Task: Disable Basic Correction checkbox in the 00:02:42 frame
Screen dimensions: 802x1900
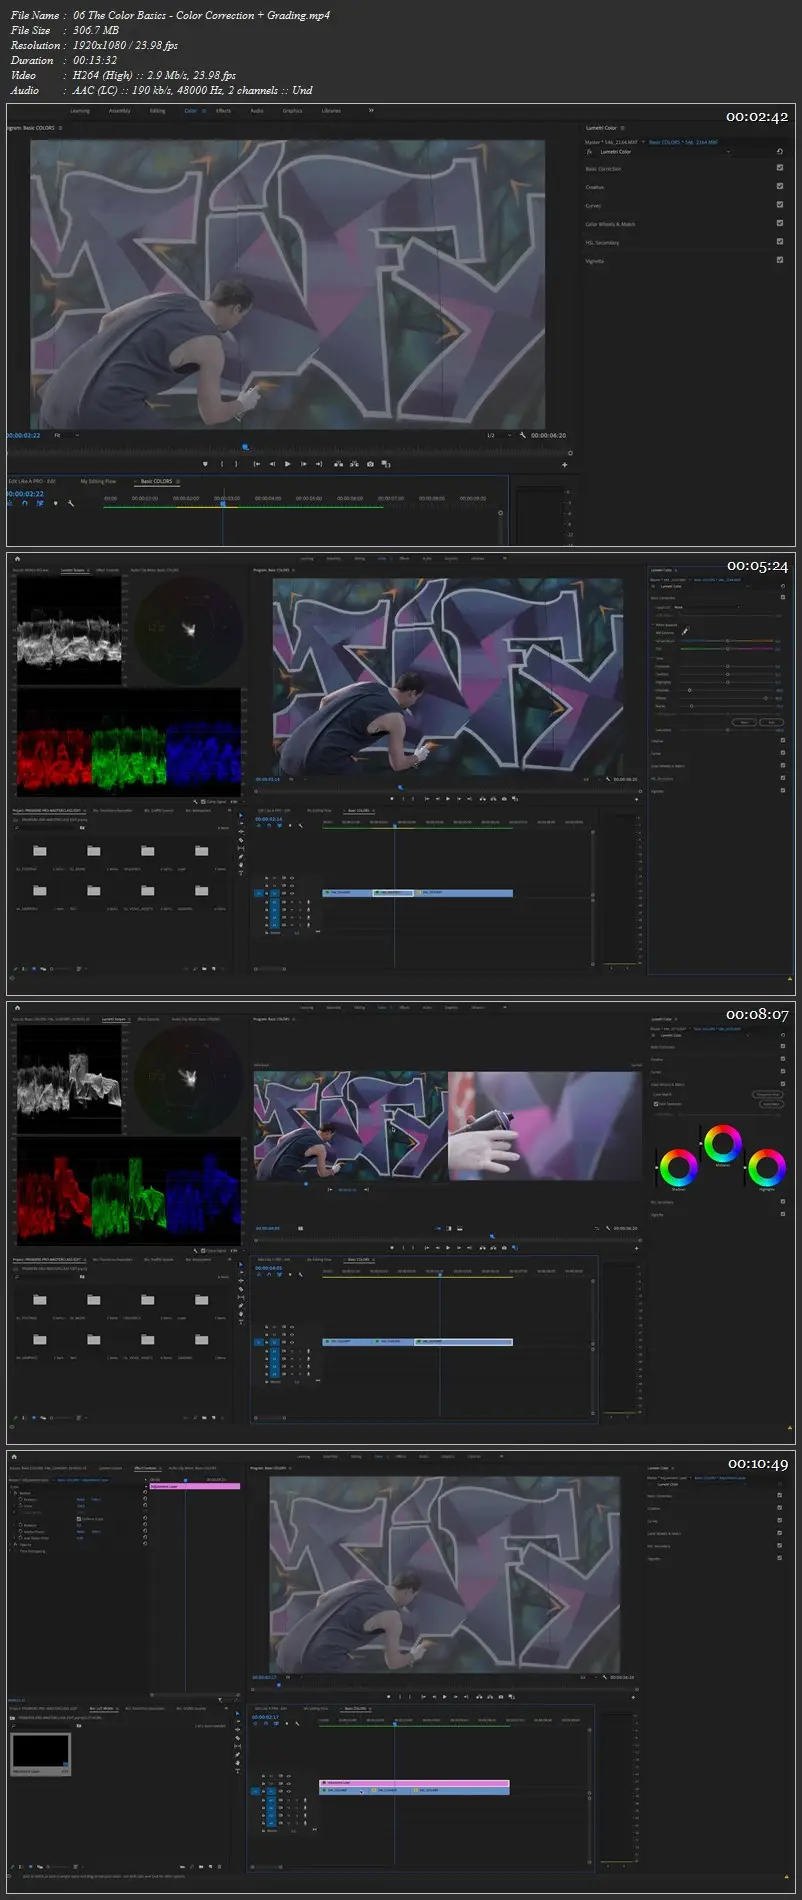Action: [780, 168]
